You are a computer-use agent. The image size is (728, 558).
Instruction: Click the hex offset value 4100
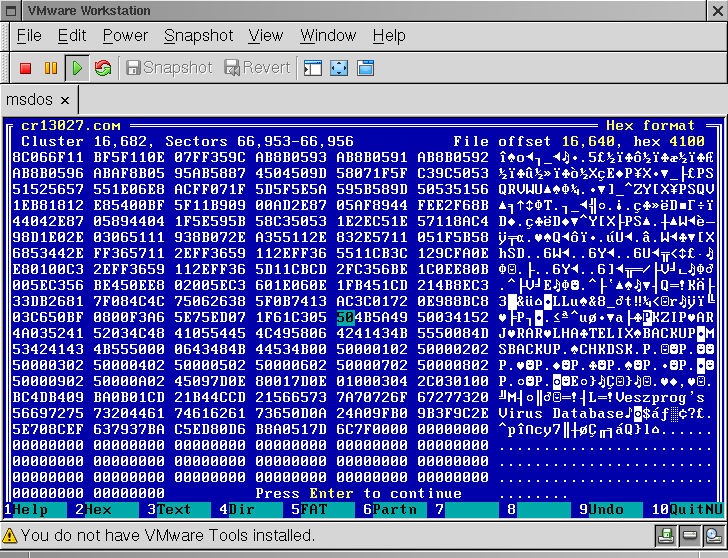[687, 141]
